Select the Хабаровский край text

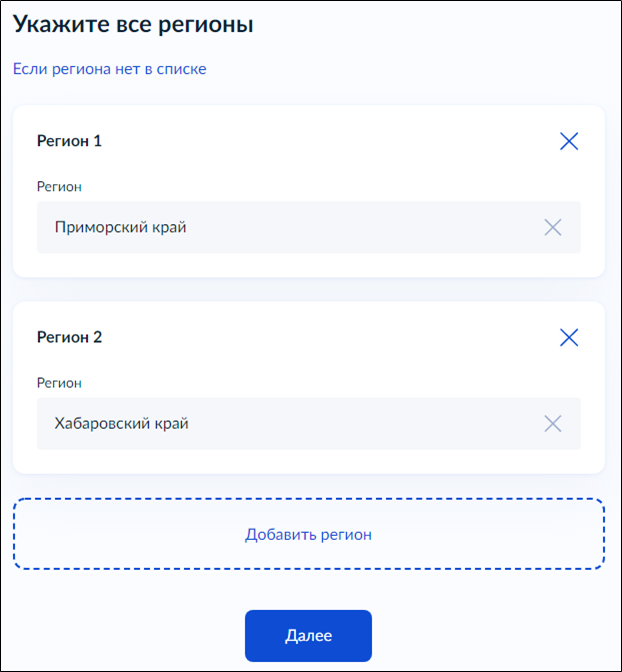point(121,424)
